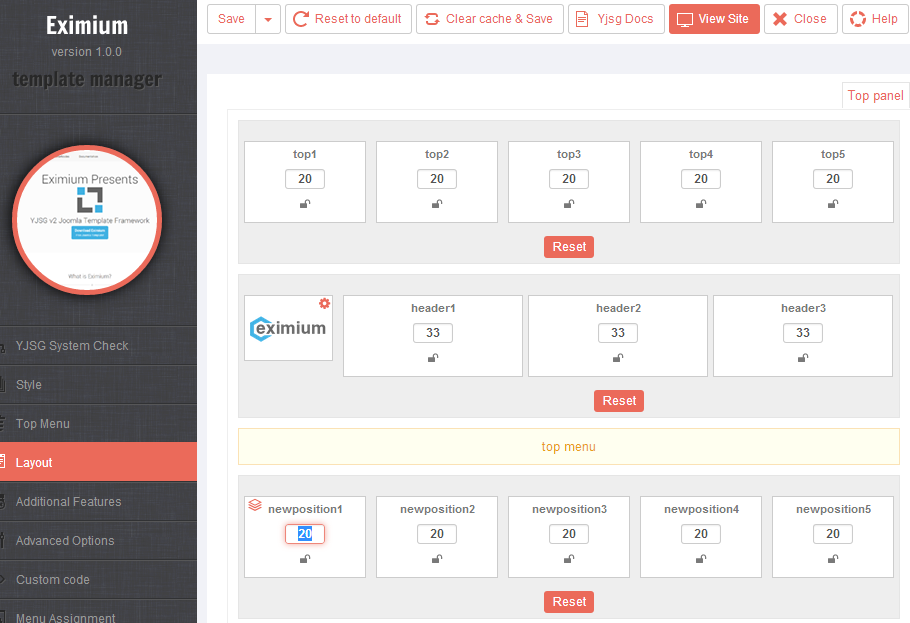This screenshot has height=623, width=910.
Task: Click the newposition5 width field
Action: (x=833, y=534)
